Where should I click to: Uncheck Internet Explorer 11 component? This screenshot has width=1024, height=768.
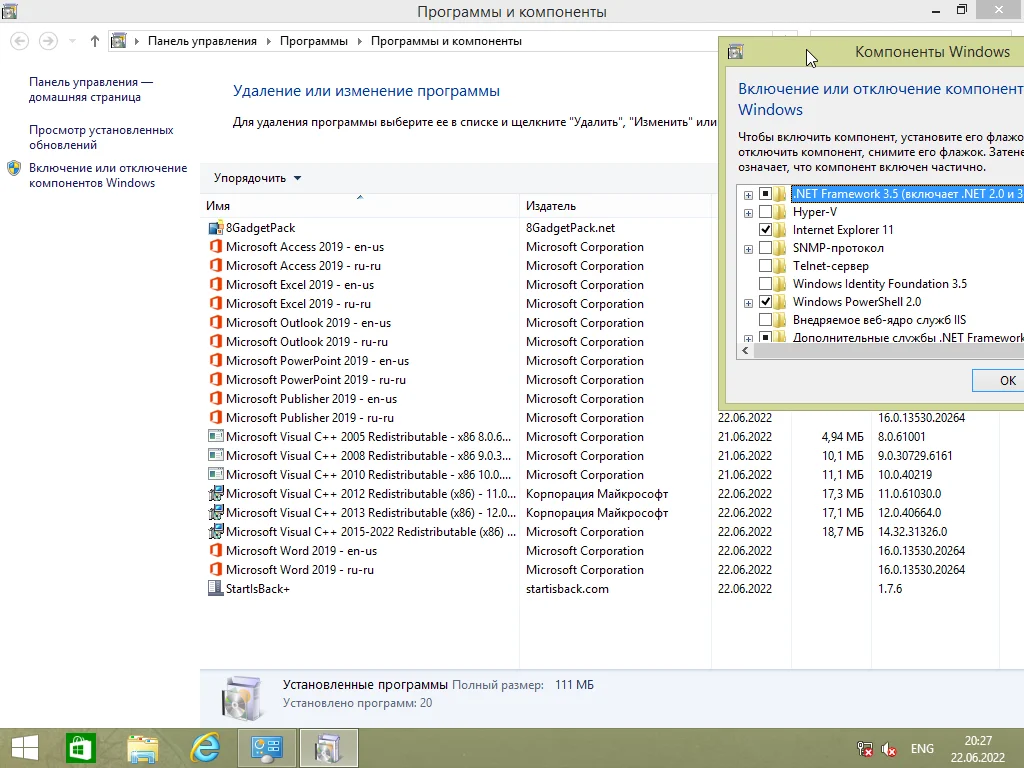[765, 230]
